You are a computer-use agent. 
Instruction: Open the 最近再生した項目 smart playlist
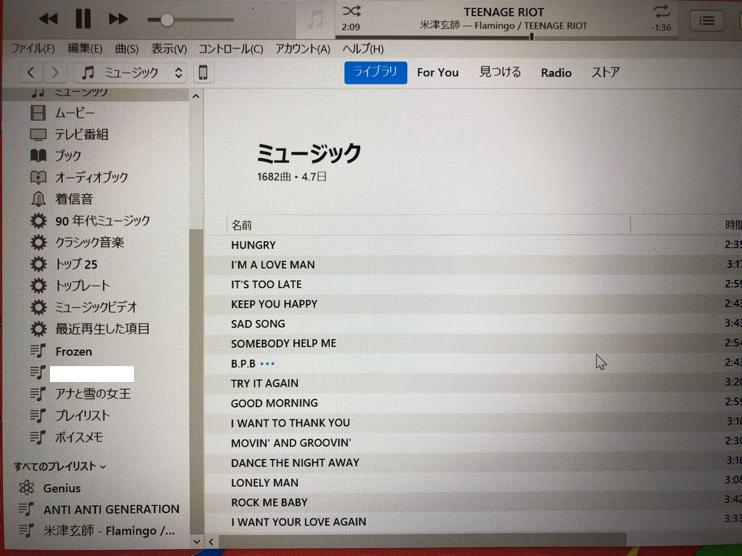click(103, 328)
